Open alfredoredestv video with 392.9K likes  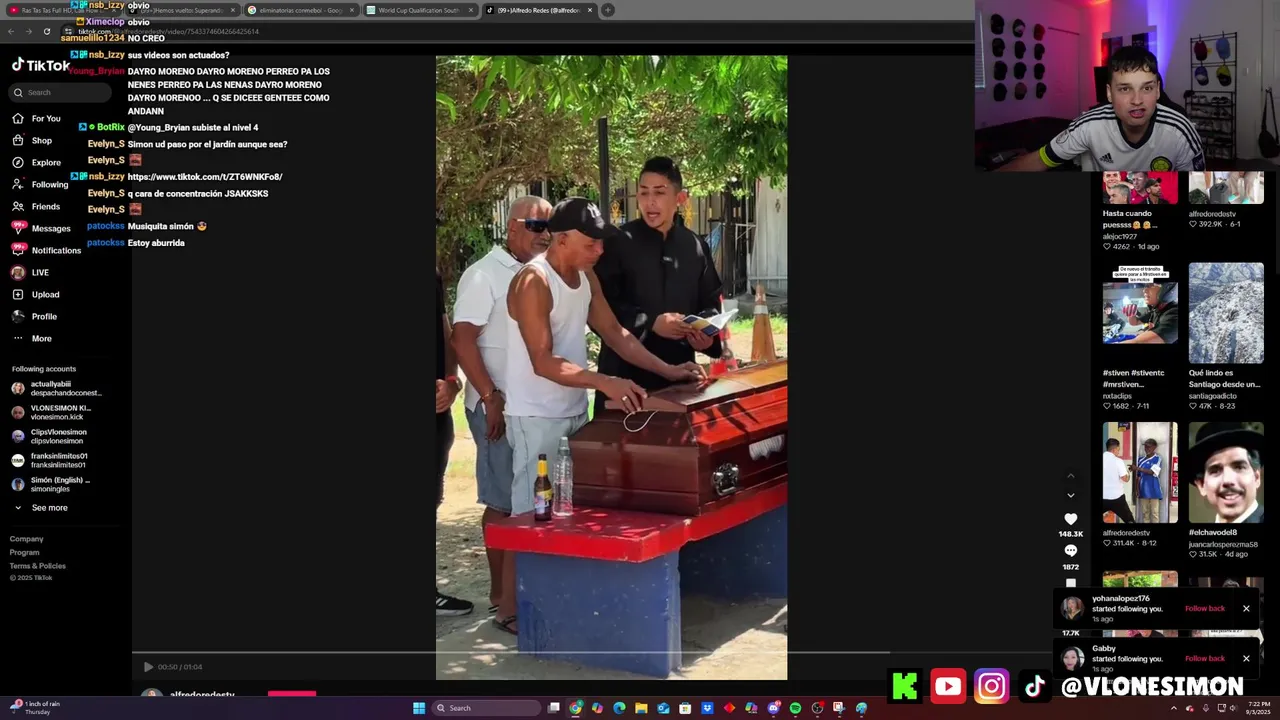coord(1226,188)
